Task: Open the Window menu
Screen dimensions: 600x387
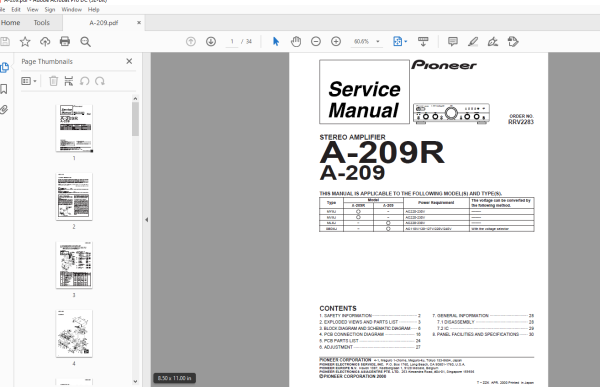Action: [x=72, y=10]
